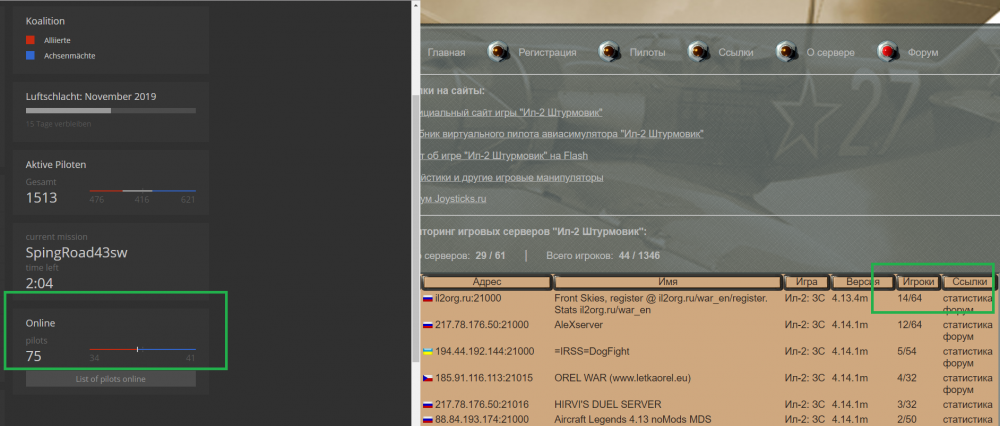Image resolution: width=1000 pixels, height=426 pixels.
Task: Sort server table by Версия column
Action: (862, 281)
